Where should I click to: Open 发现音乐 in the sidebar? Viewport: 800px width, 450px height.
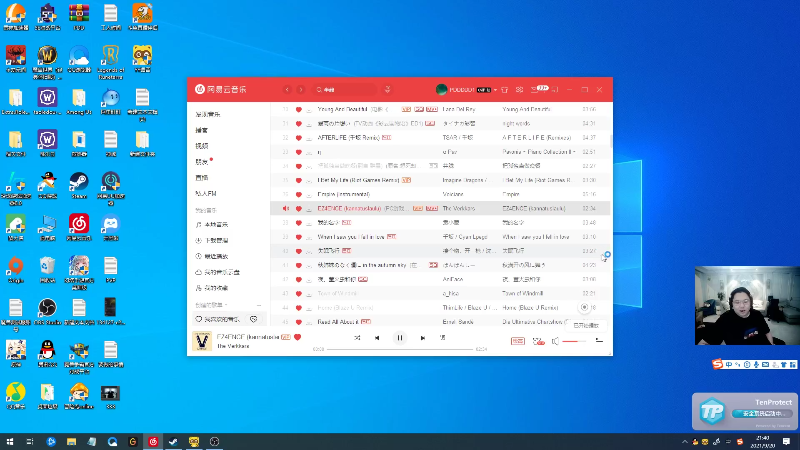pyautogui.click(x=208, y=114)
